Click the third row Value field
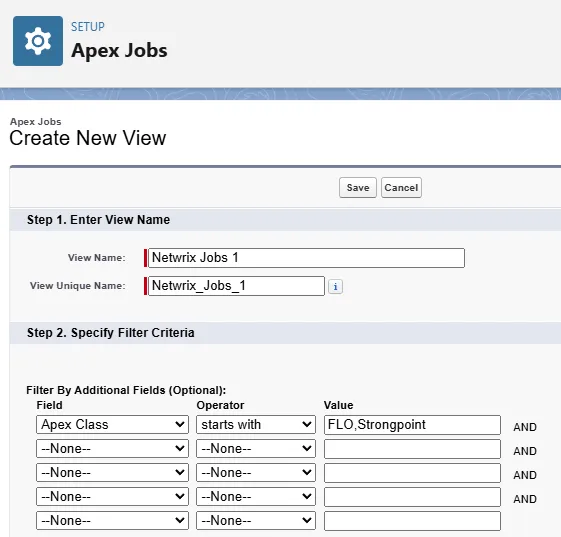Screen dimensions: 561x537 click(x=412, y=473)
